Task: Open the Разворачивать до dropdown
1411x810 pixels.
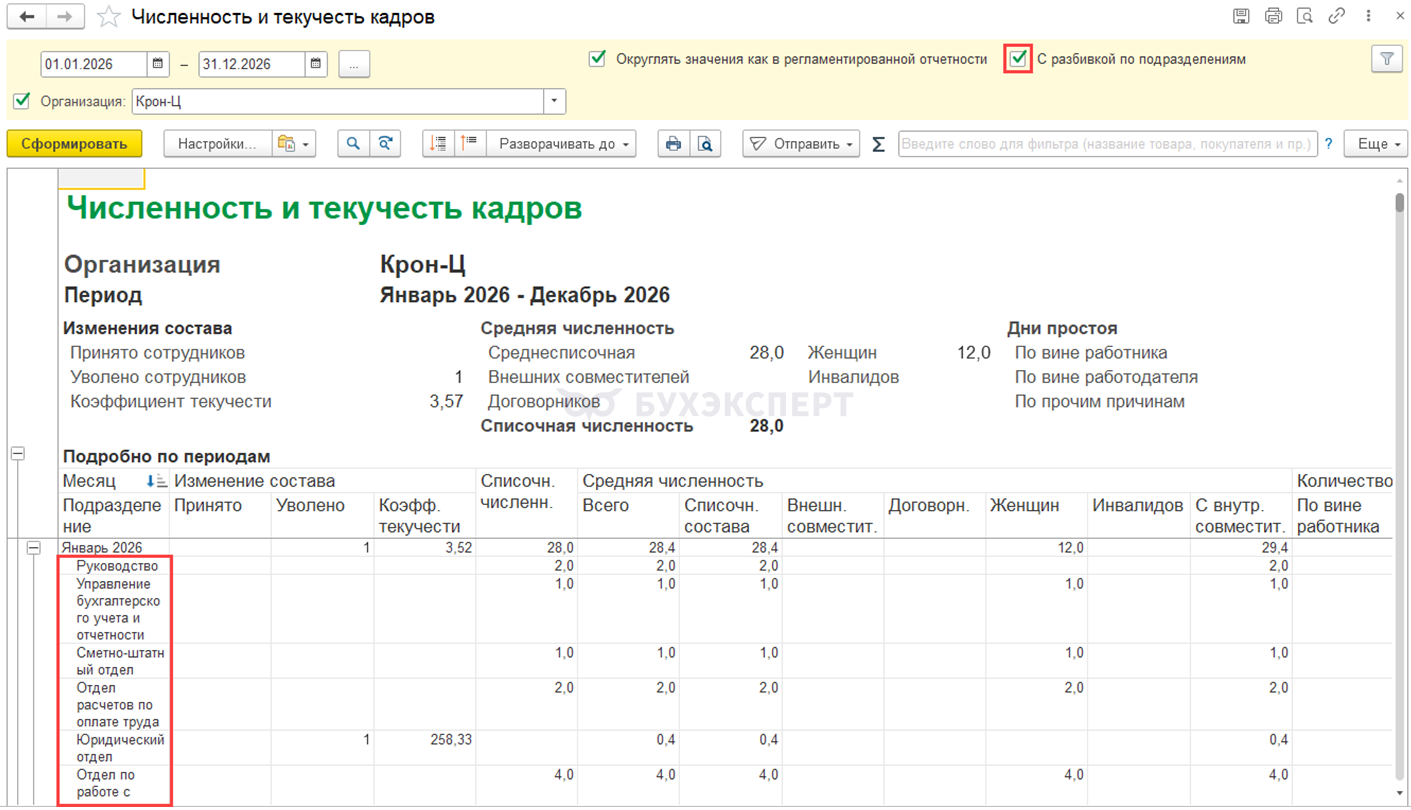Action: click(x=565, y=144)
